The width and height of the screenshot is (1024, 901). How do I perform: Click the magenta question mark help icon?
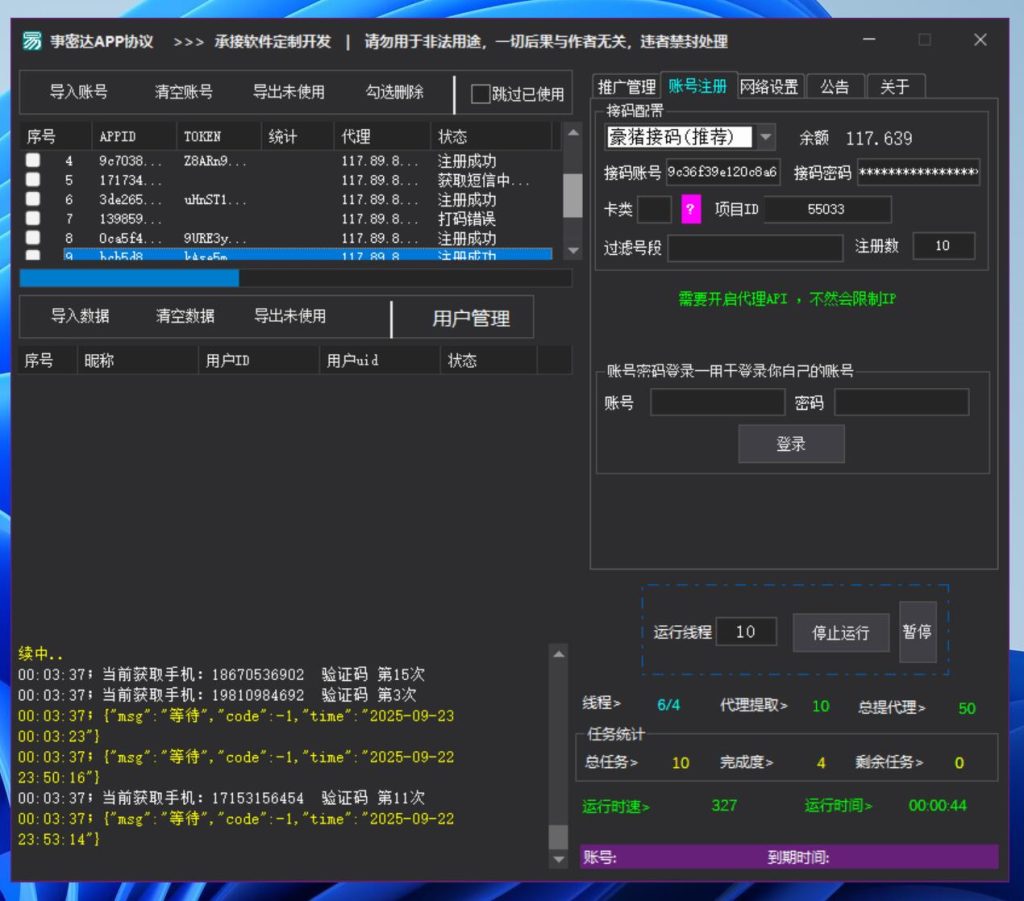[x=691, y=210]
